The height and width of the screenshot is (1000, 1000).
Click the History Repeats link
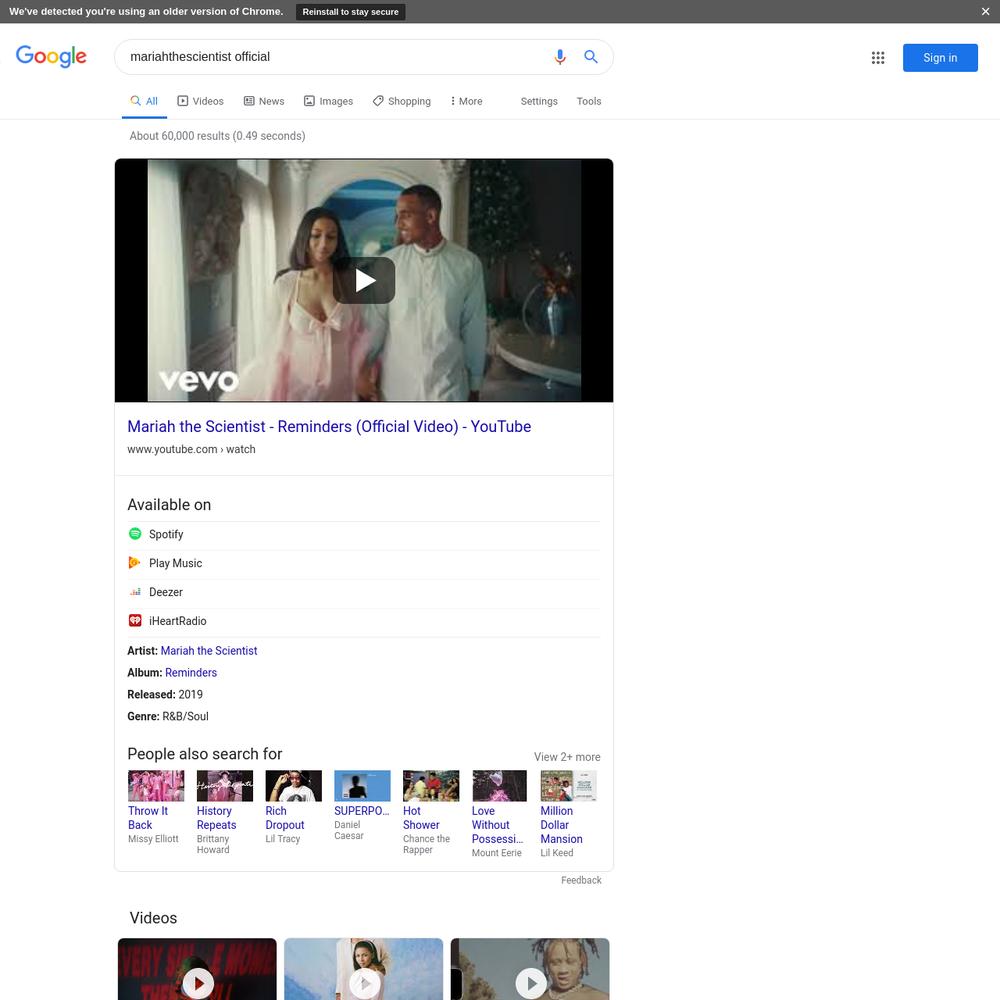(x=216, y=818)
